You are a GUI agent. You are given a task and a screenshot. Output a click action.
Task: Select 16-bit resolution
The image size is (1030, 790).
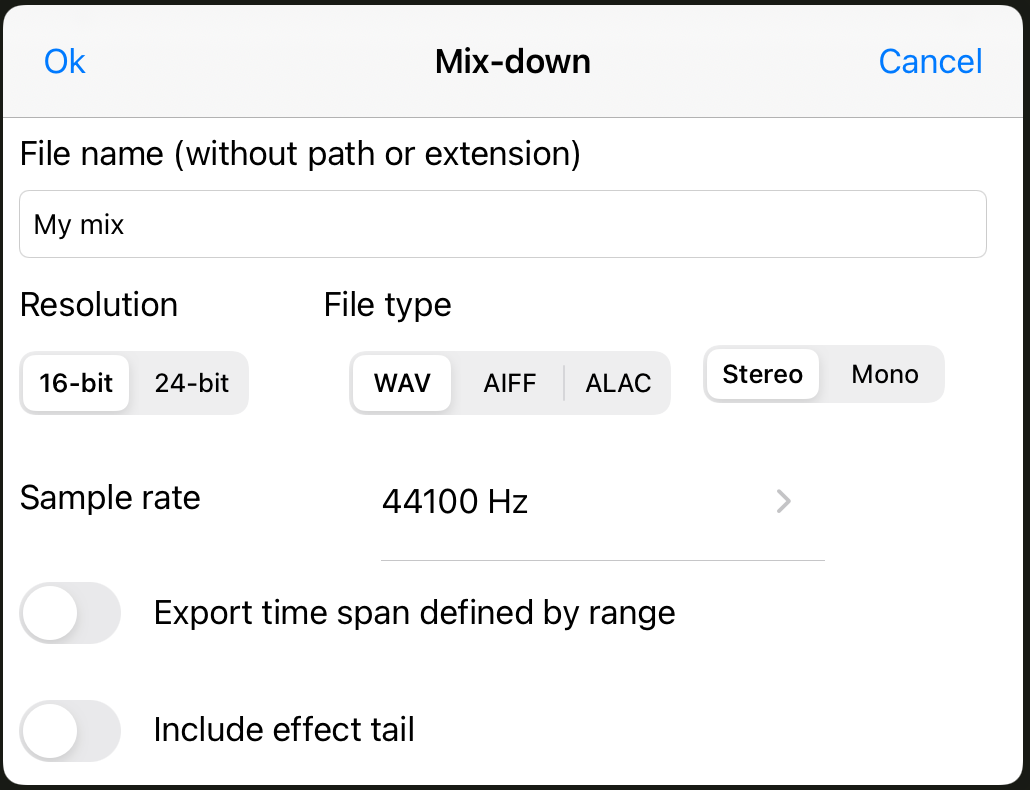pyautogui.click(x=77, y=383)
